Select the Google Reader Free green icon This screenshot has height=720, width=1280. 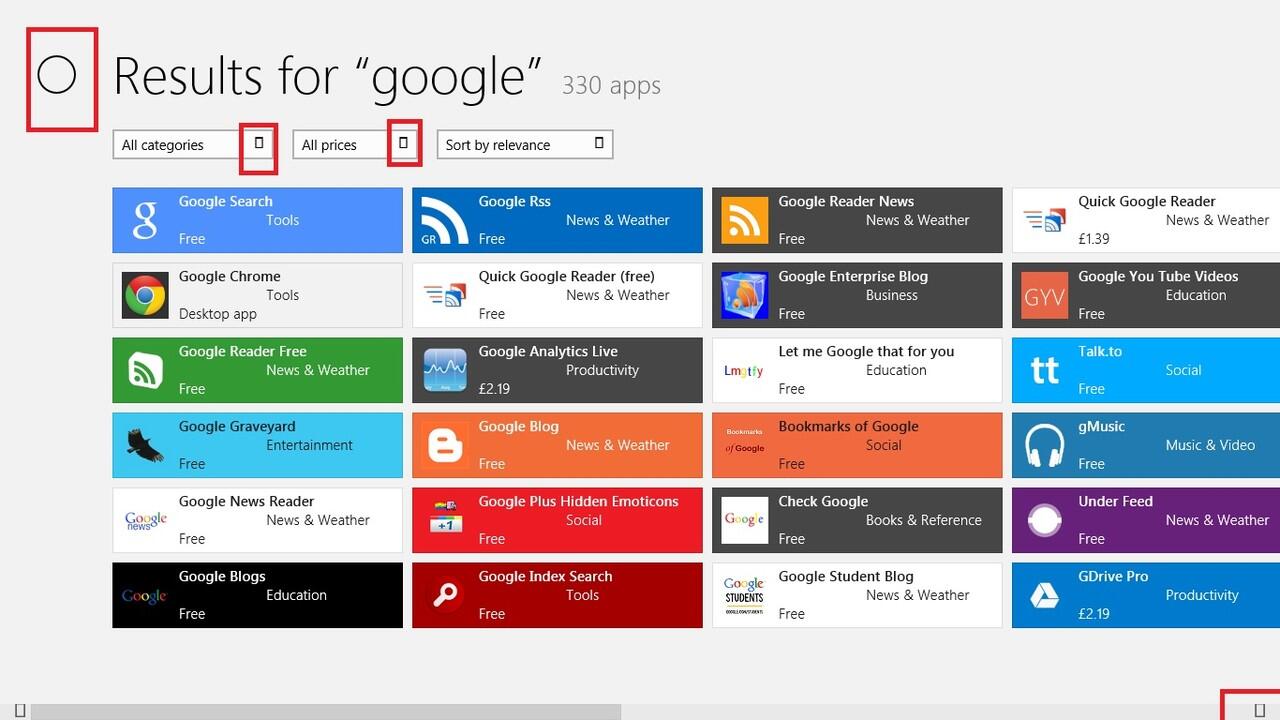145,370
